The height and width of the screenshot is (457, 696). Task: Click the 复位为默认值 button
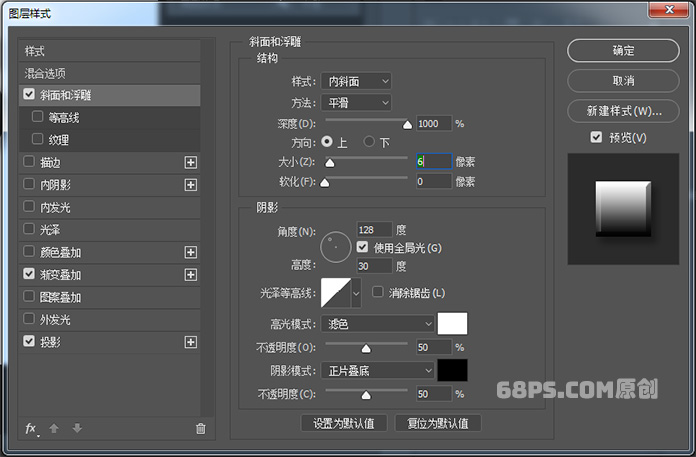coord(438,423)
